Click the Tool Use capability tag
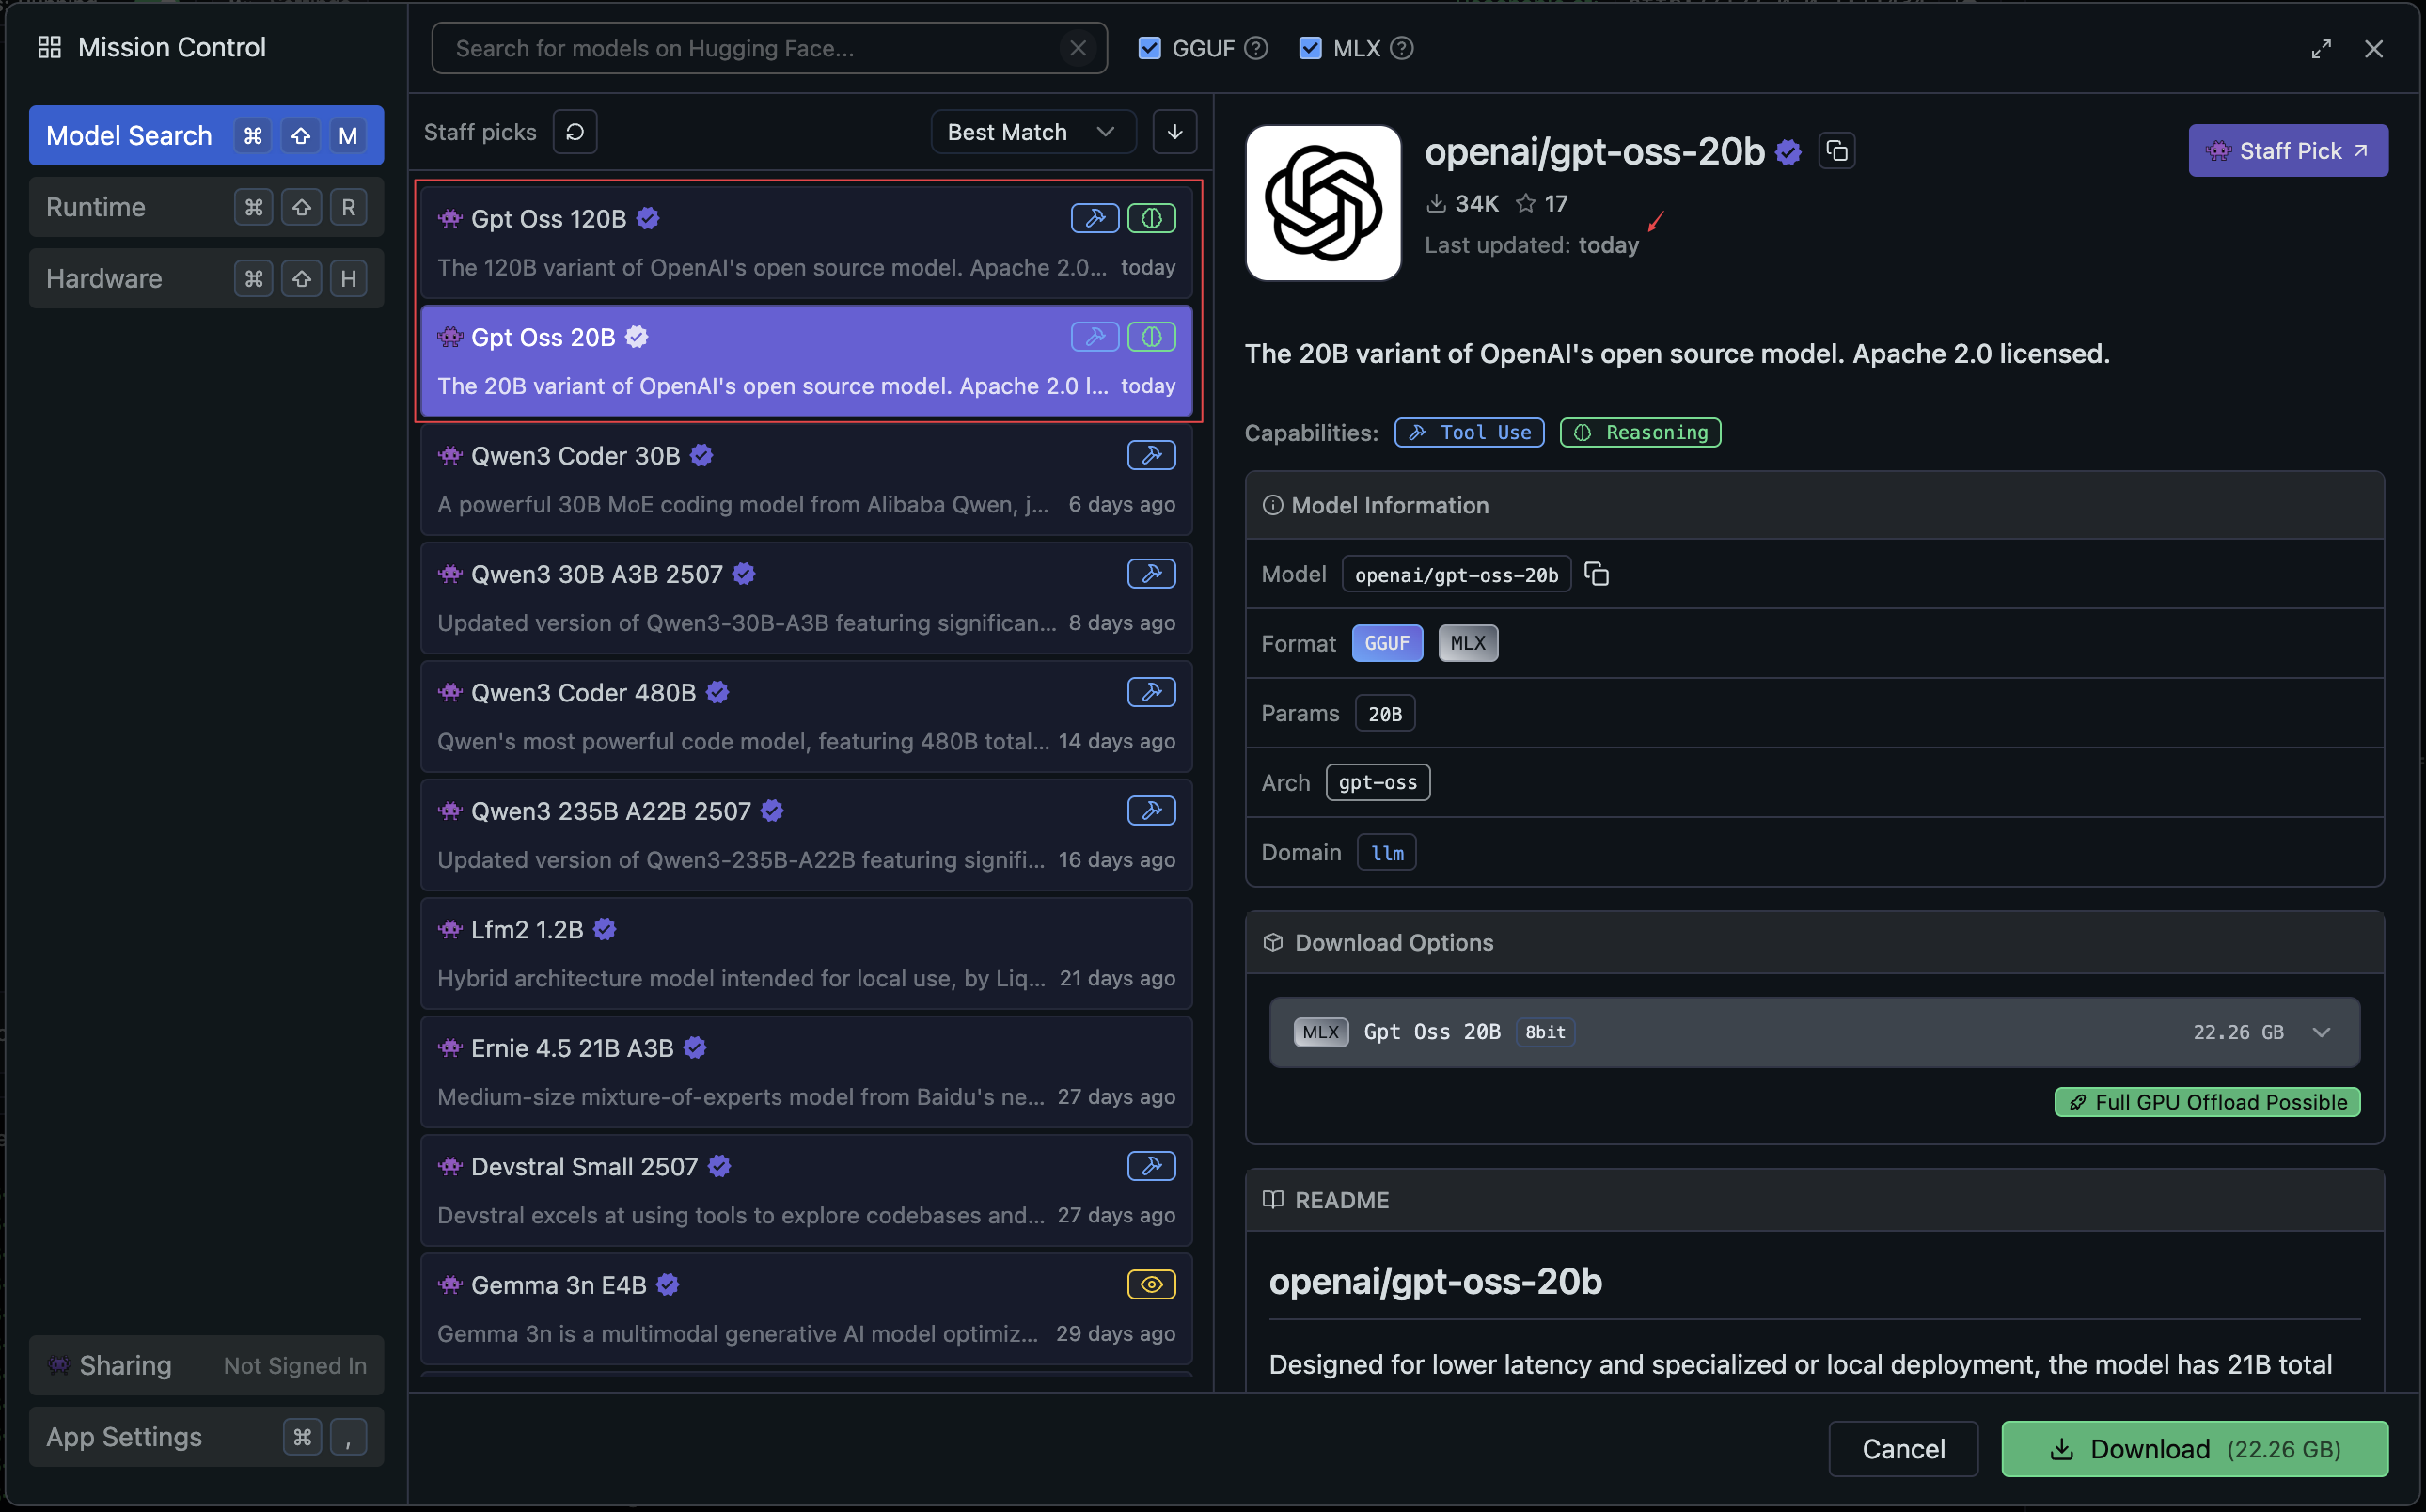Image resolution: width=2426 pixels, height=1512 pixels. 1469,432
